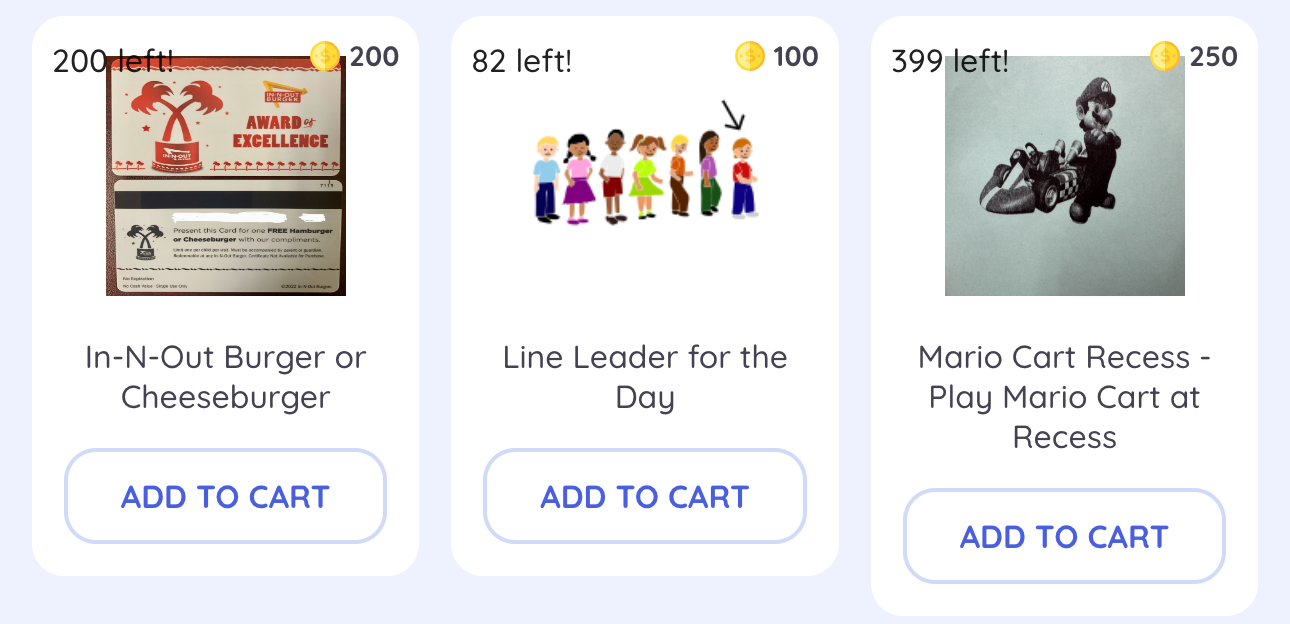Image resolution: width=1290 pixels, height=624 pixels.
Task: Add Mario Cart Recess to cart
Action: [x=1064, y=537]
